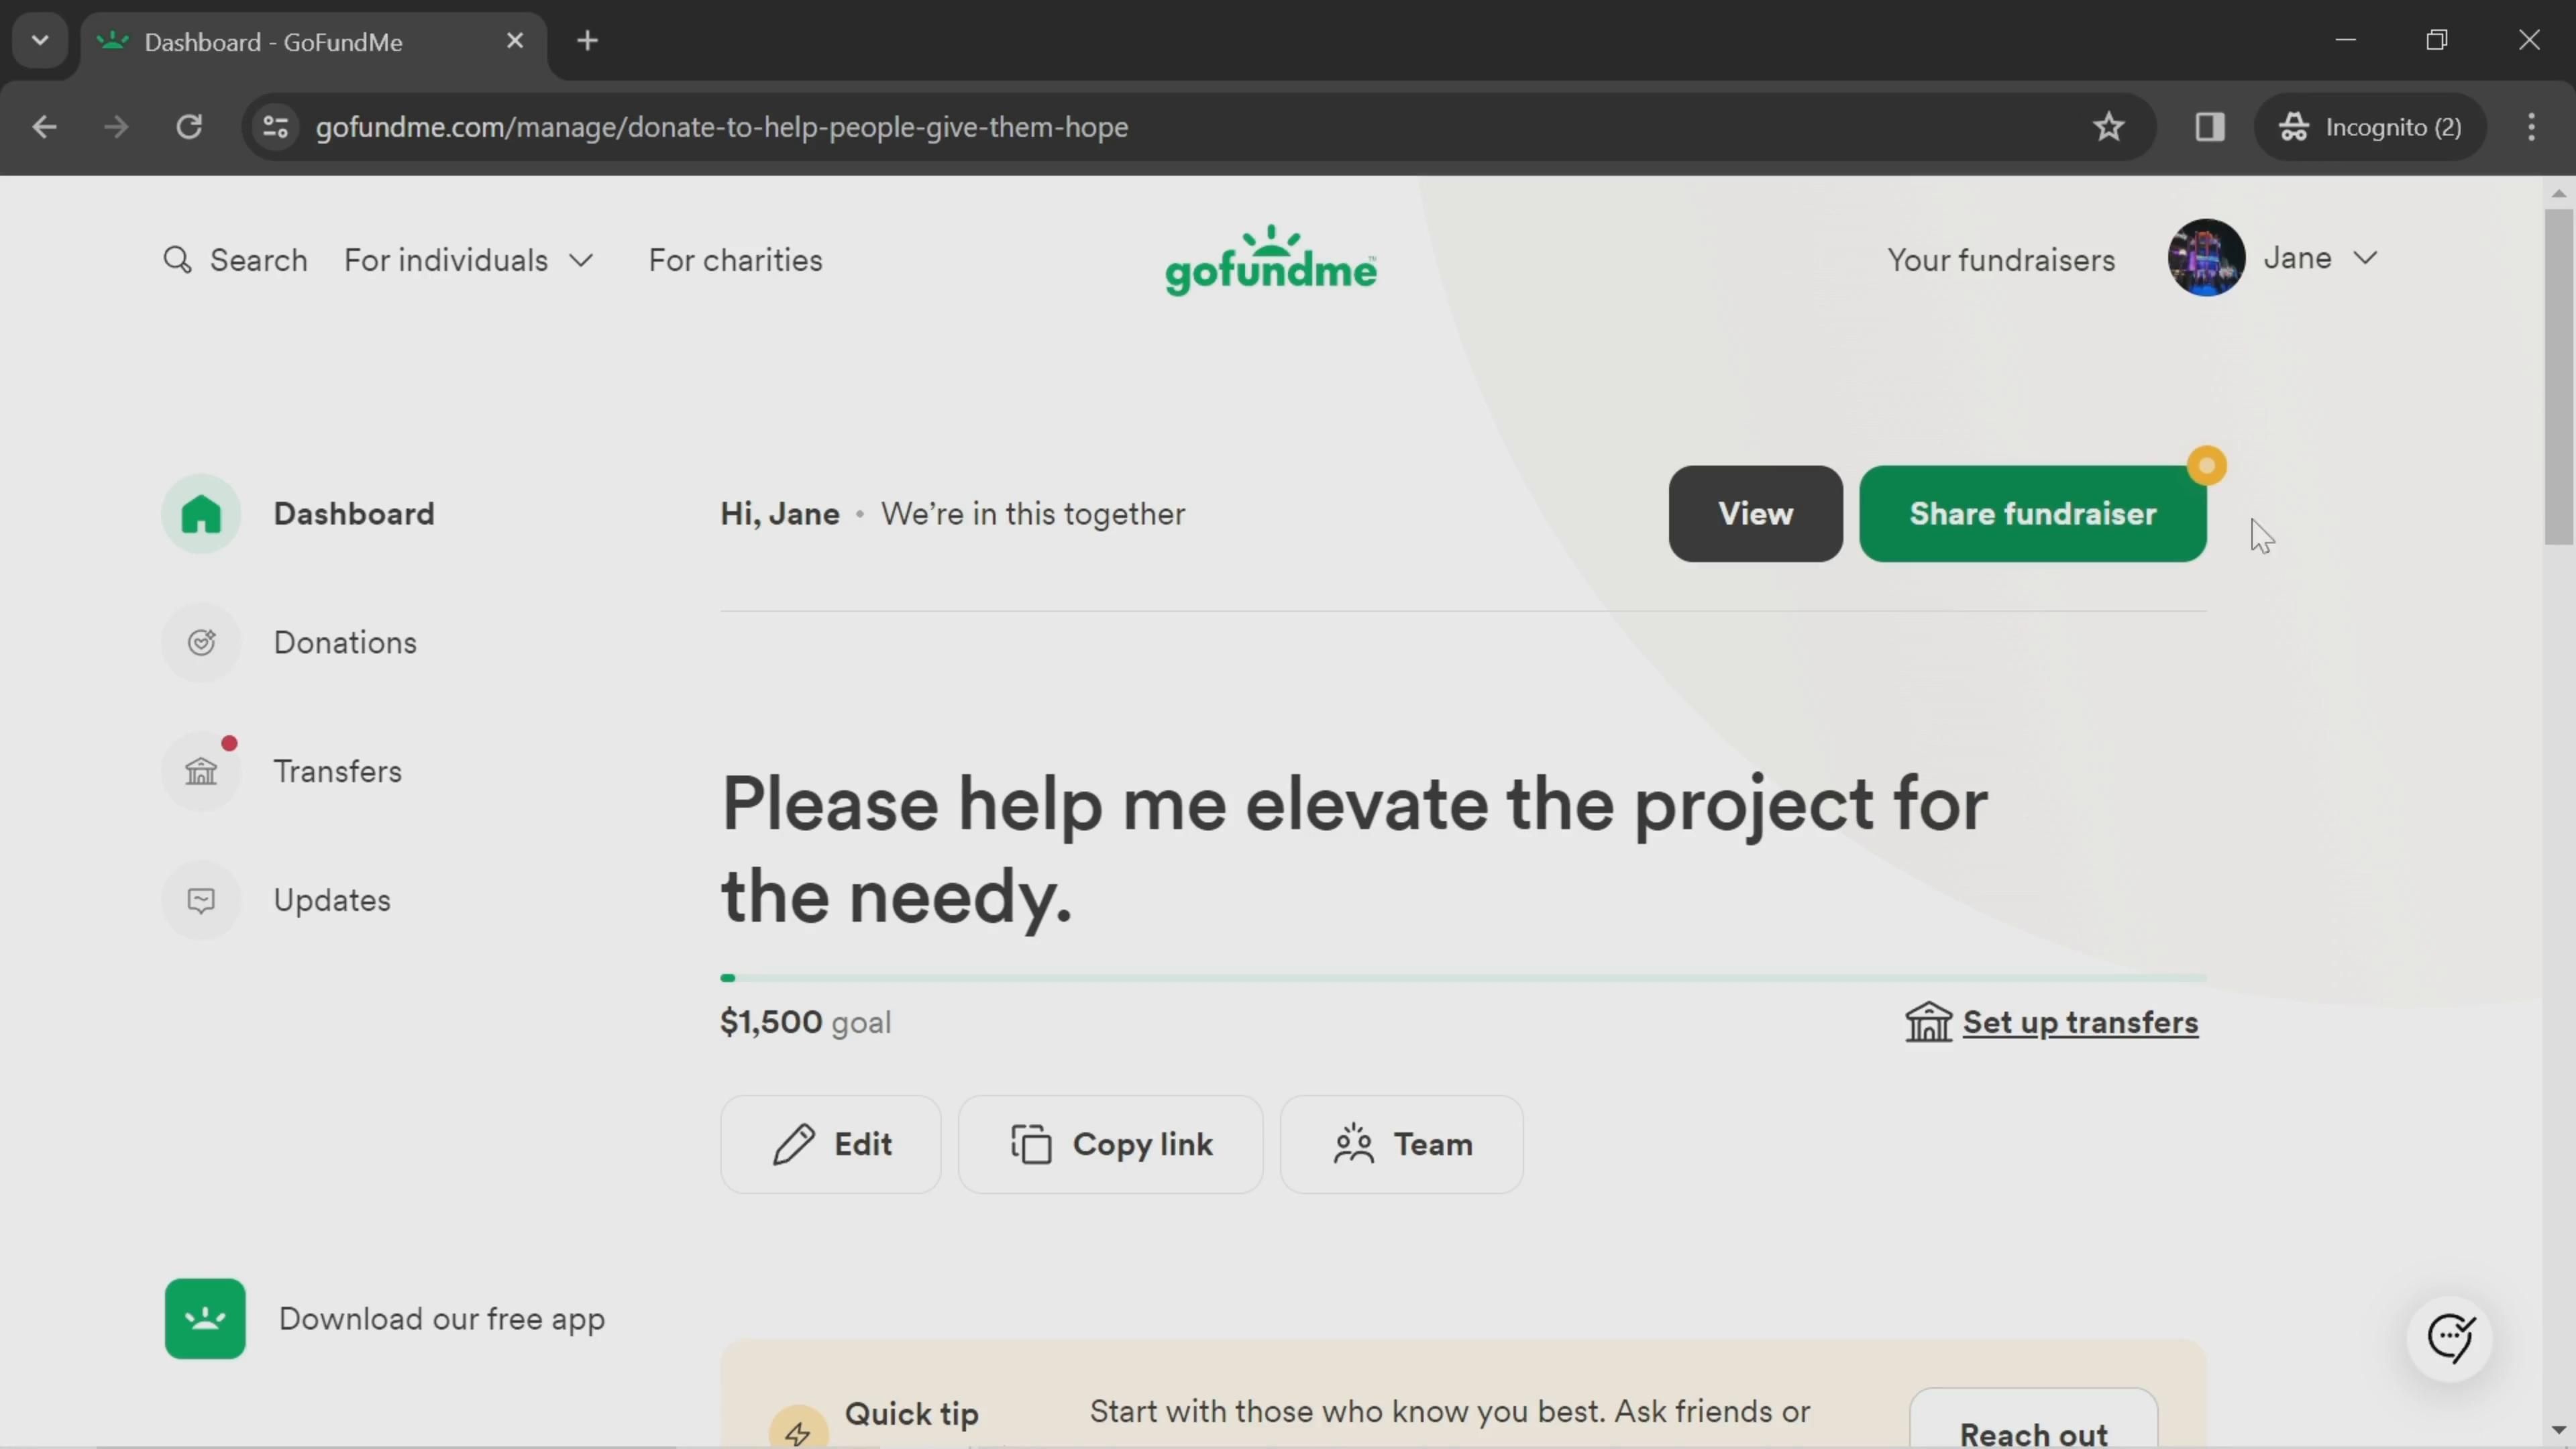The height and width of the screenshot is (1449, 2576).
Task: Click the fundraiser goal progress bar
Action: coord(1462,978)
